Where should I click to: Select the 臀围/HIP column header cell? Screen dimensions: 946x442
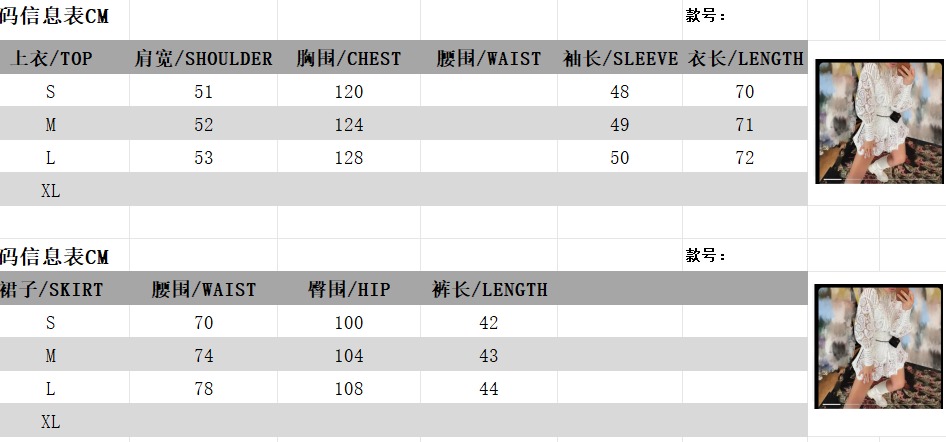[349, 290]
